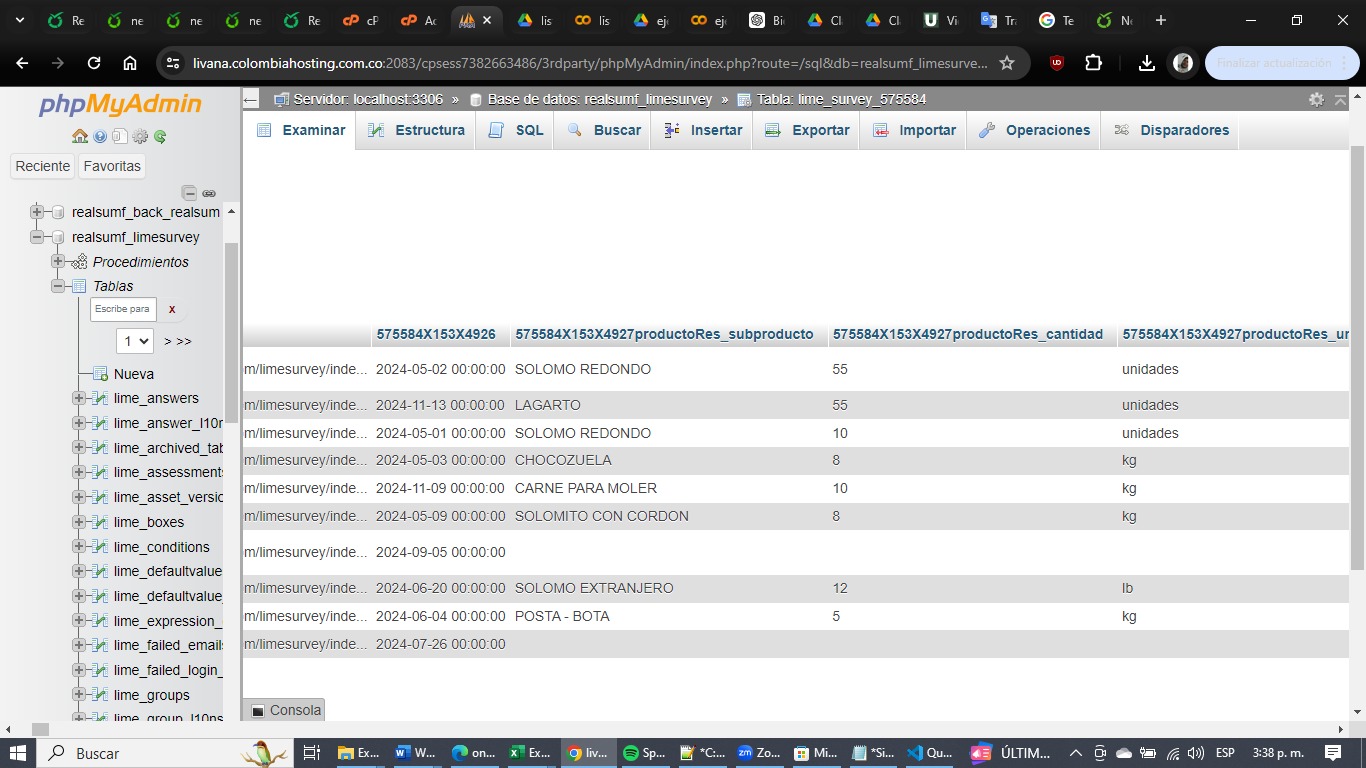Open page settings gear at top right
The image size is (1366, 768).
1316,99
